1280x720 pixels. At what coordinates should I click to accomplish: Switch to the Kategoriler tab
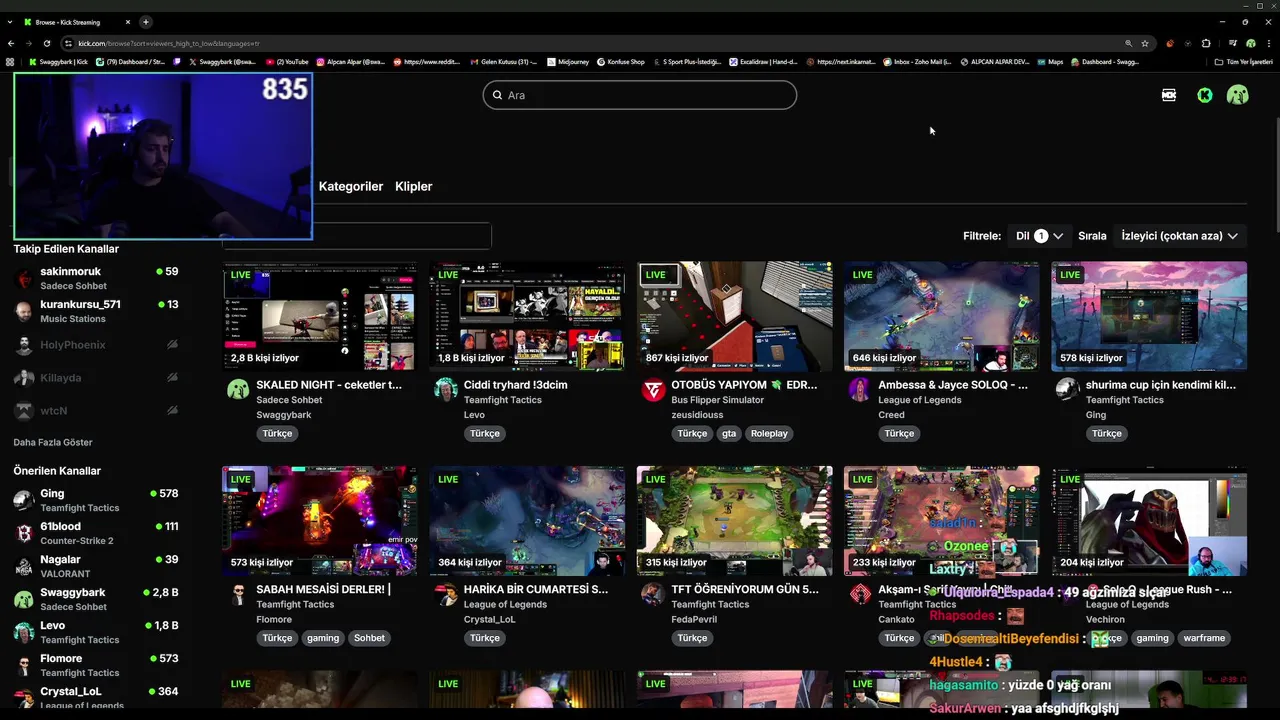point(351,186)
